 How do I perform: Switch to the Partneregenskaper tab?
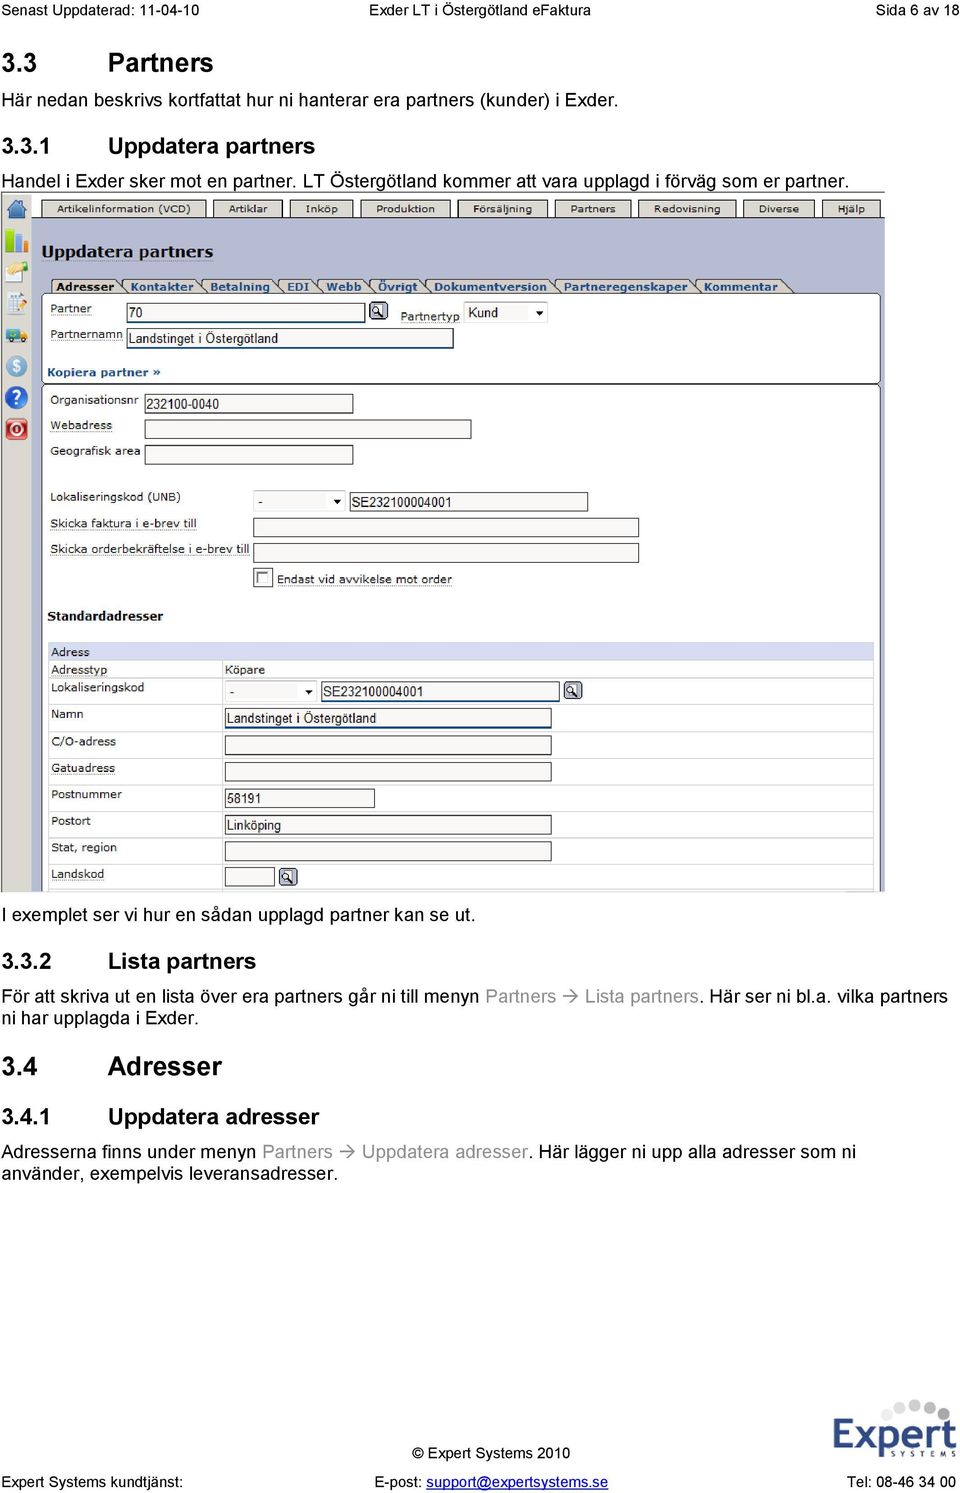(x=626, y=287)
